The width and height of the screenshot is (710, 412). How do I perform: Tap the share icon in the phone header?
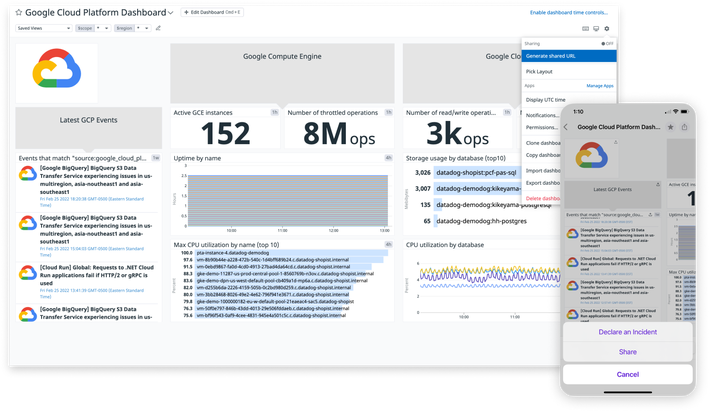684,127
